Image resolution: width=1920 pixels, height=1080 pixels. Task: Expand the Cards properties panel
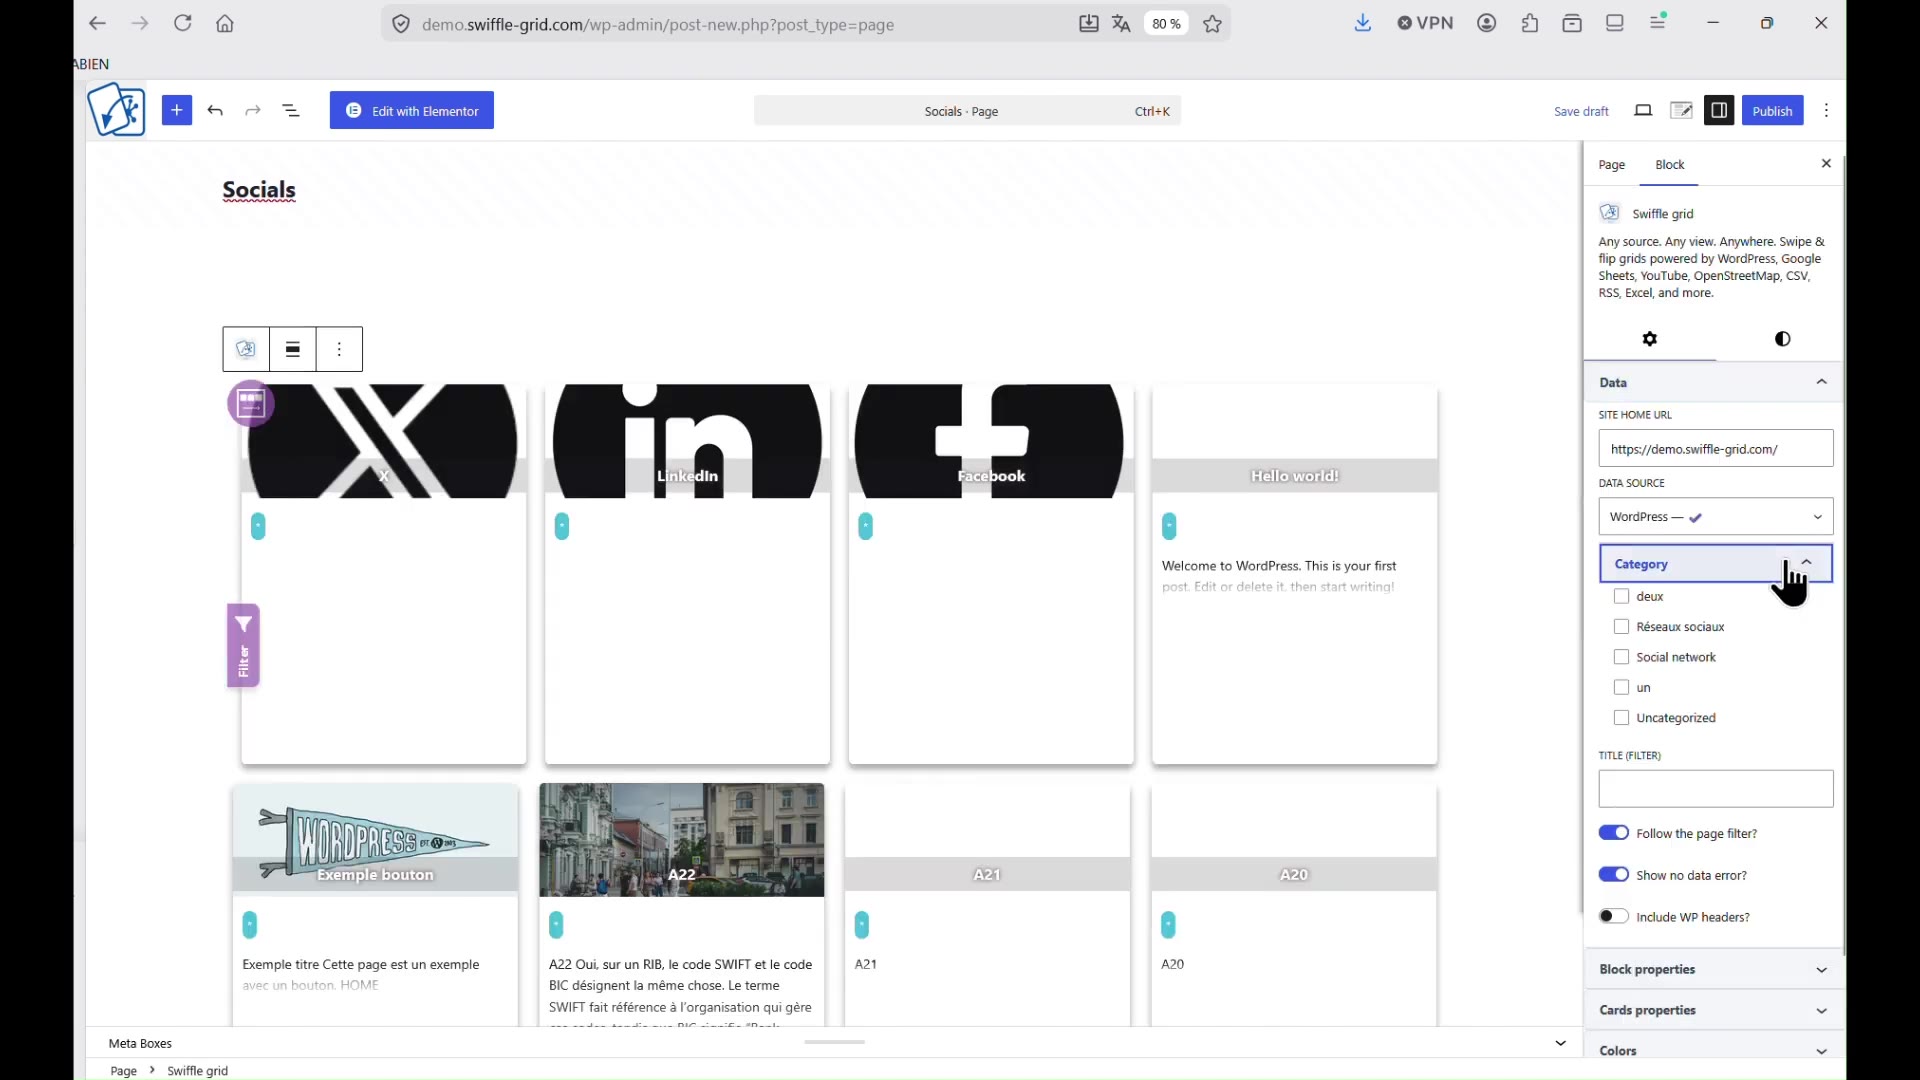1714,1011
